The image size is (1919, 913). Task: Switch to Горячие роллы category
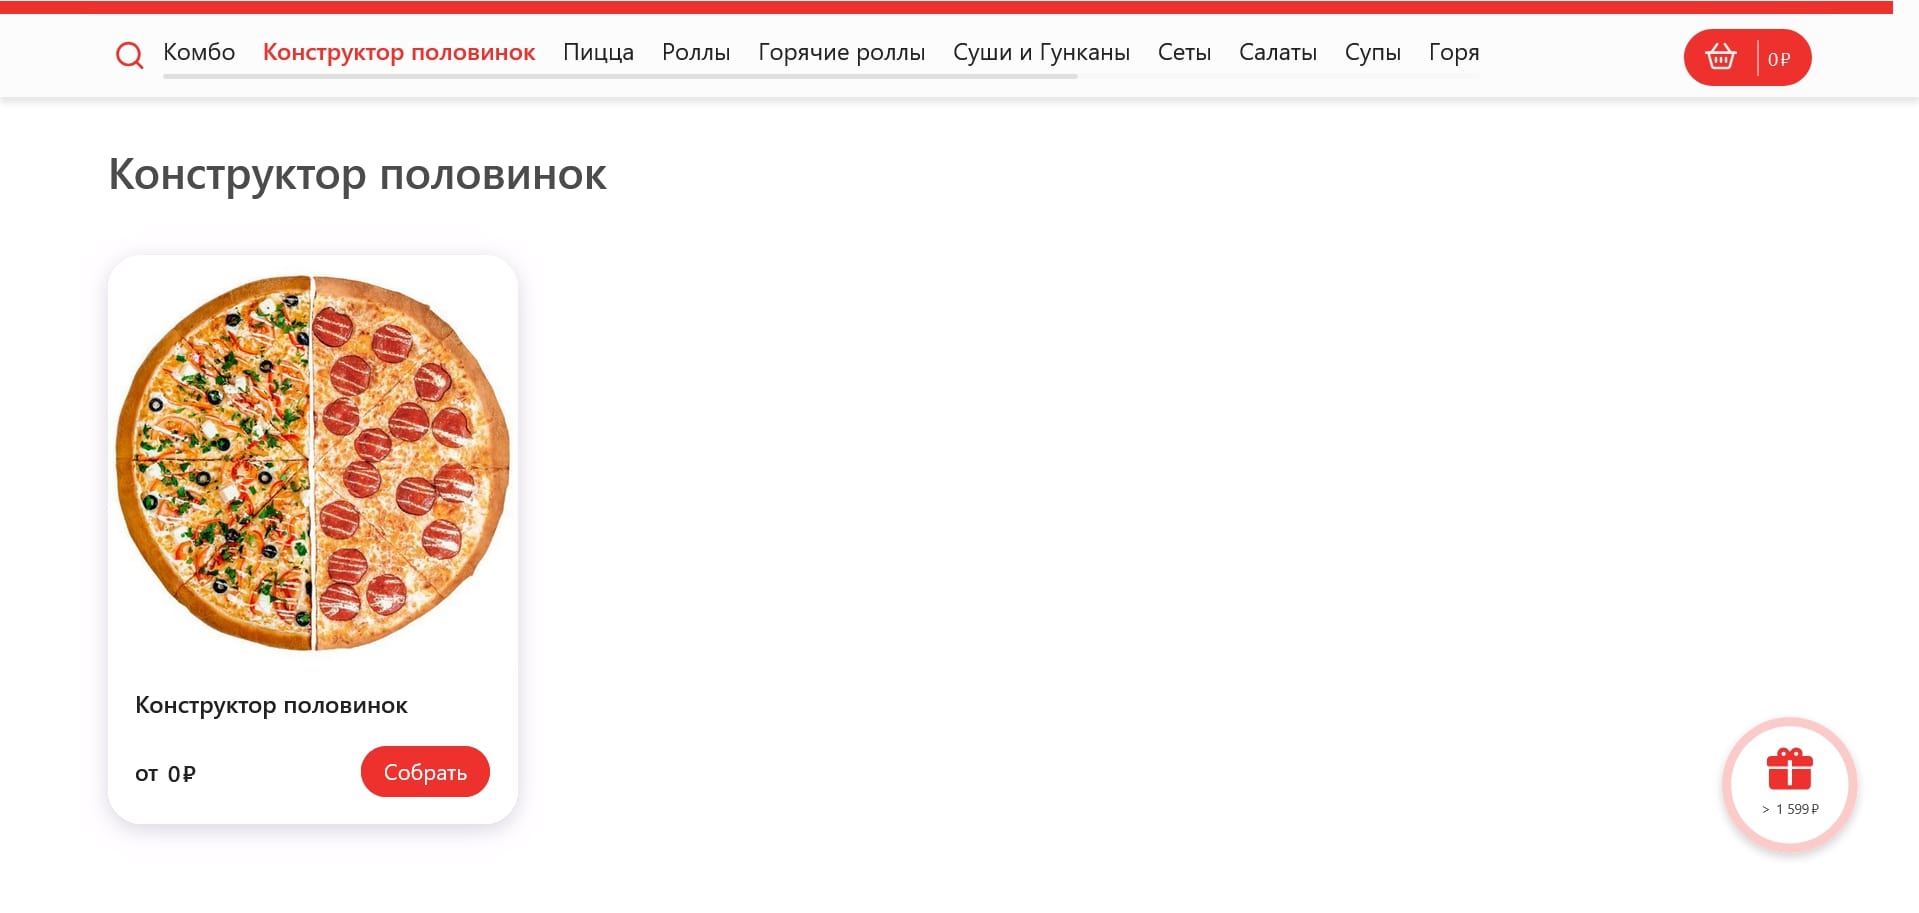tap(841, 52)
